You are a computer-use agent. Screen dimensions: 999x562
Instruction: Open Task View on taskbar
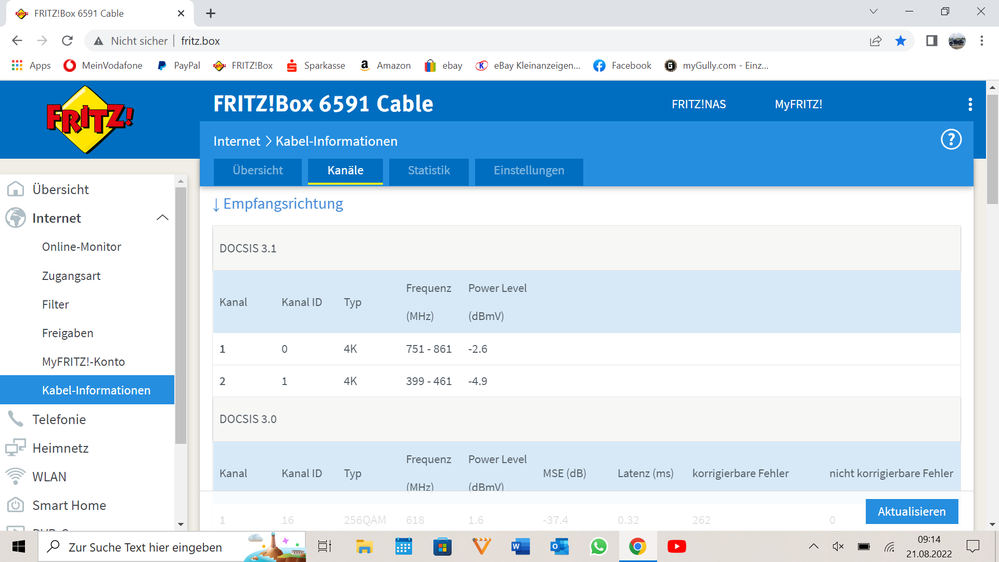point(324,547)
